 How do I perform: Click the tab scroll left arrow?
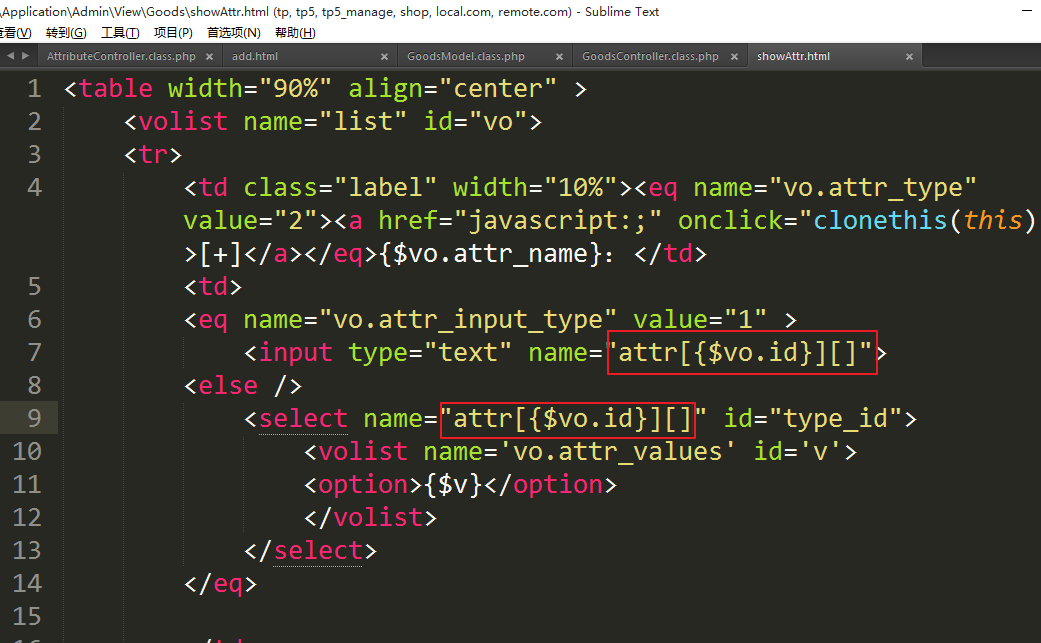(x=11, y=56)
